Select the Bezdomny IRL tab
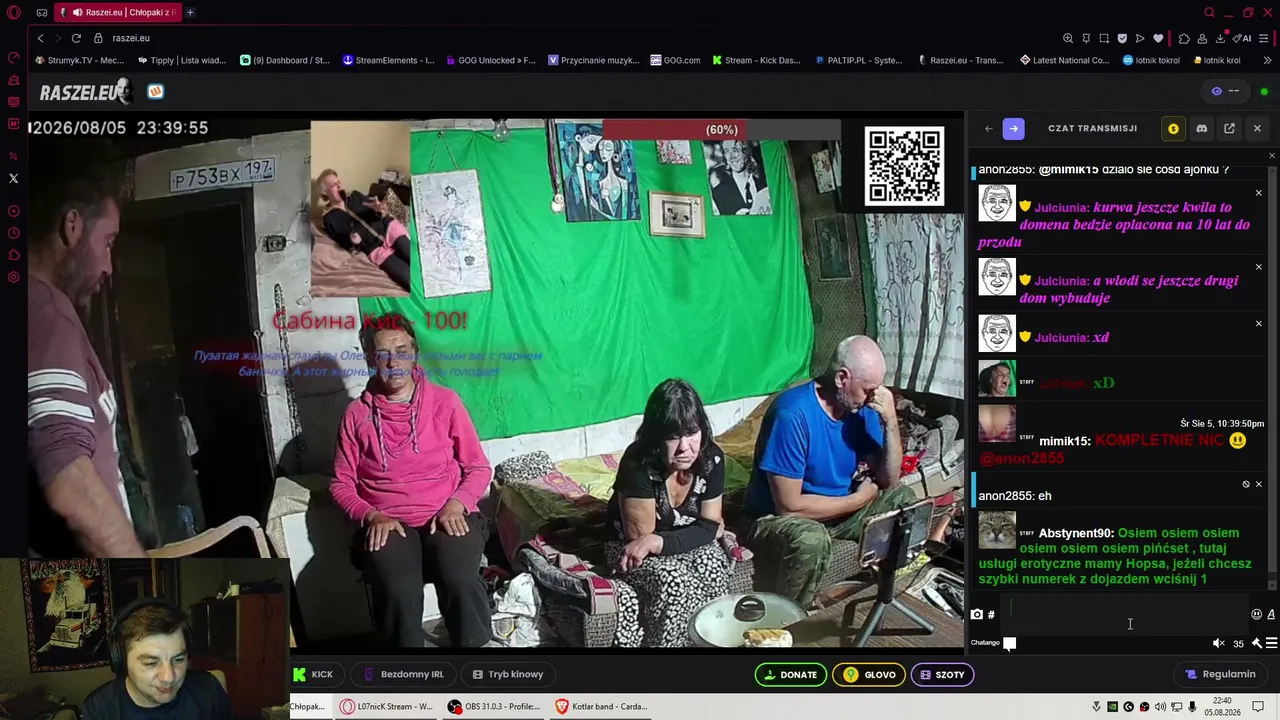 403,674
